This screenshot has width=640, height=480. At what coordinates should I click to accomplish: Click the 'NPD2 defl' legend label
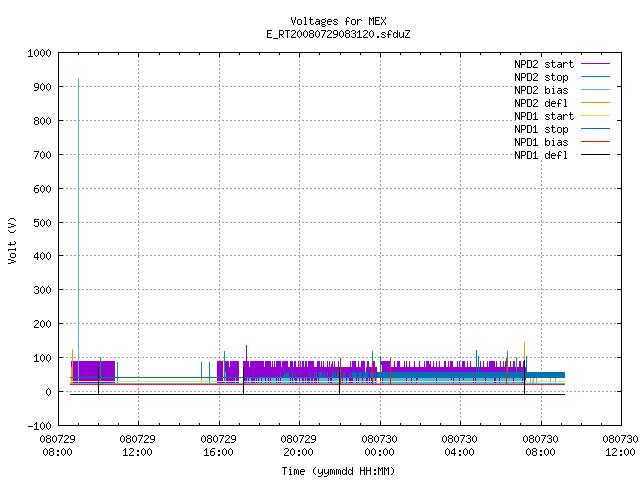(541, 103)
